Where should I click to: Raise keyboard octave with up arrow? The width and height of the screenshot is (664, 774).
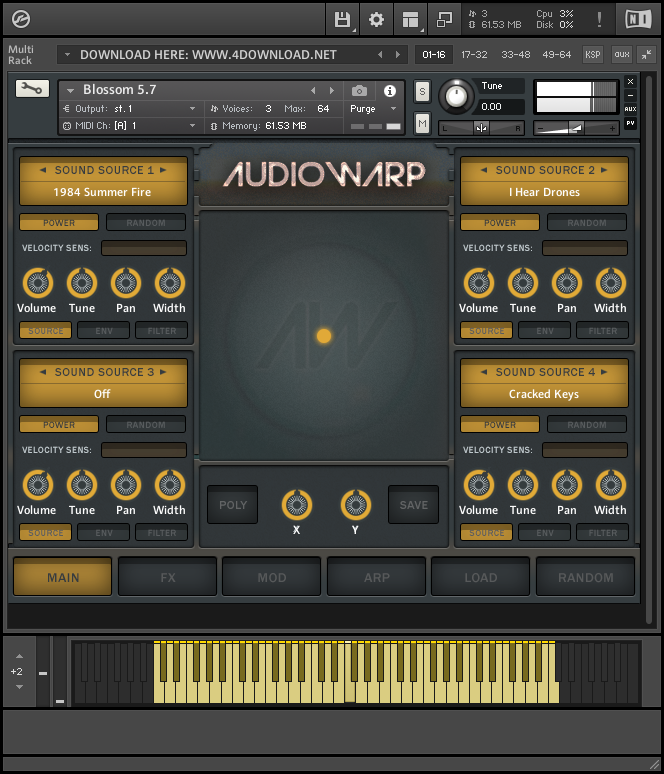point(19,656)
